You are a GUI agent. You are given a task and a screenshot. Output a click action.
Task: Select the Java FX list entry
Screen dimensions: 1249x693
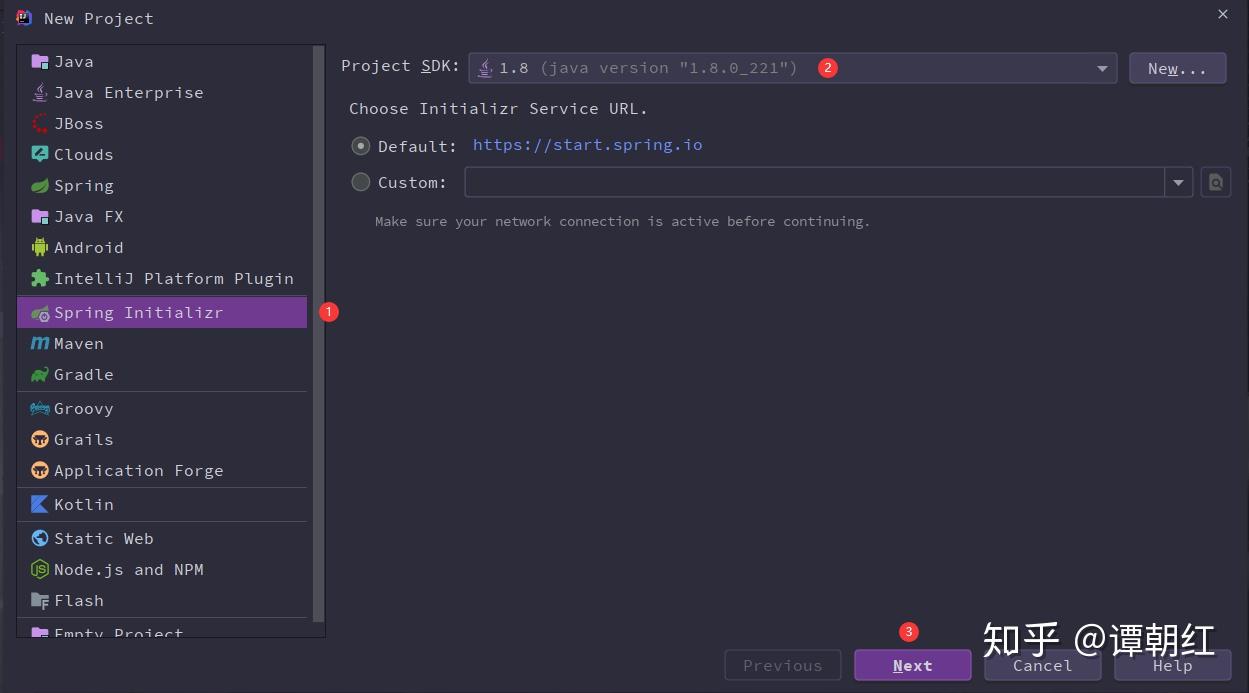coord(162,216)
